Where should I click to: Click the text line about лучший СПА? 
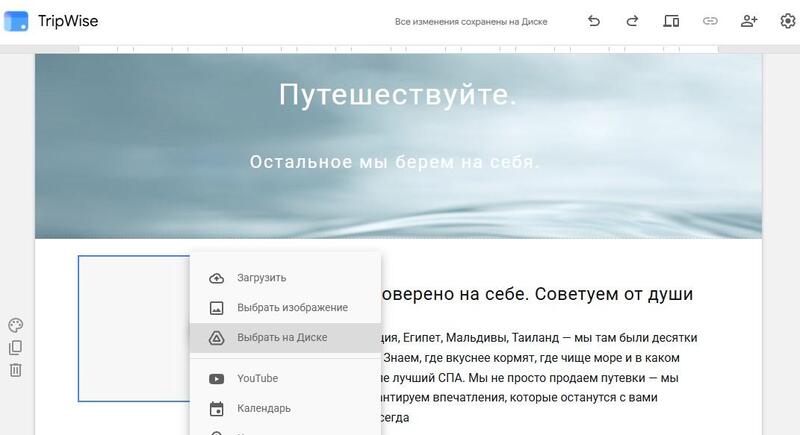530,378
